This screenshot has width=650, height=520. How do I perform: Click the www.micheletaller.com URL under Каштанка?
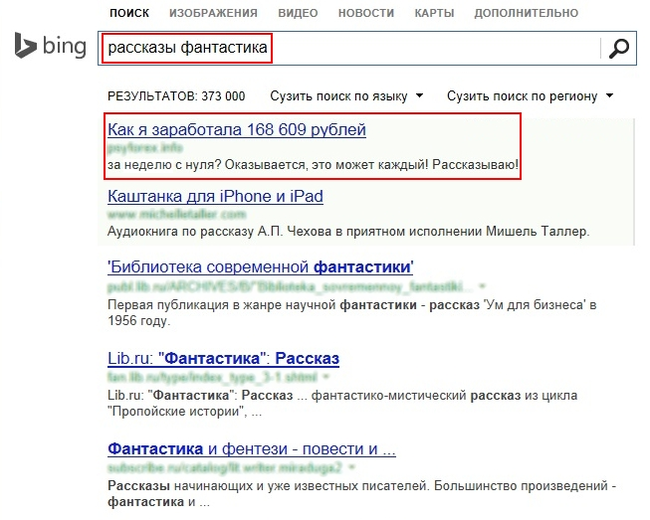pyautogui.click(x=176, y=215)
